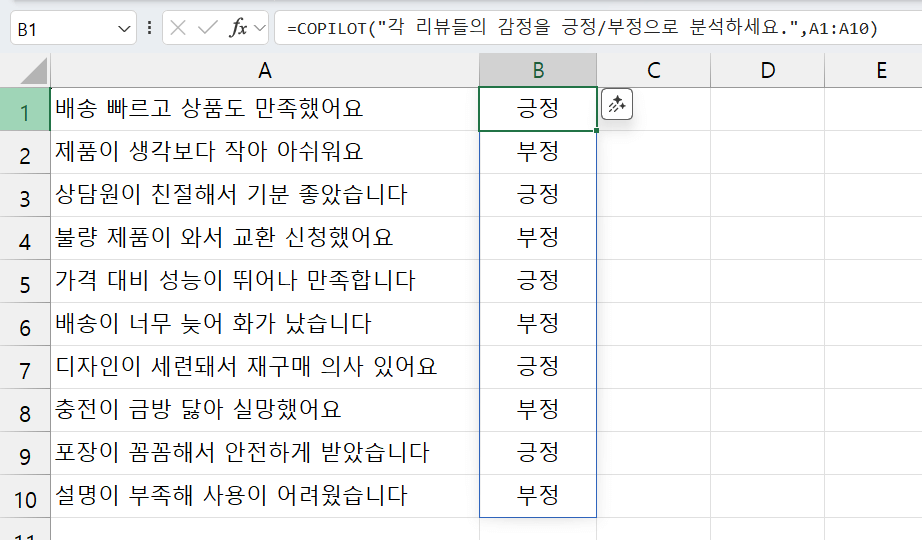Select the 부정 result in row 4

[538, 238]
